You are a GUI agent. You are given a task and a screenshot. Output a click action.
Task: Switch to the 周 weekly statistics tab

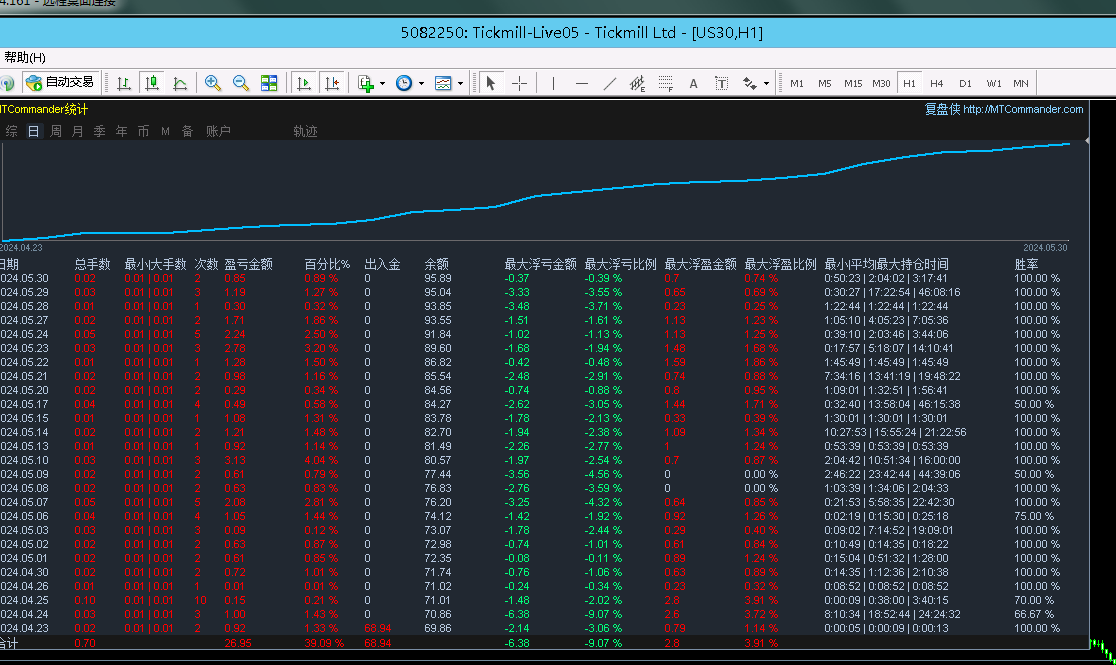[x=56, y=131]
